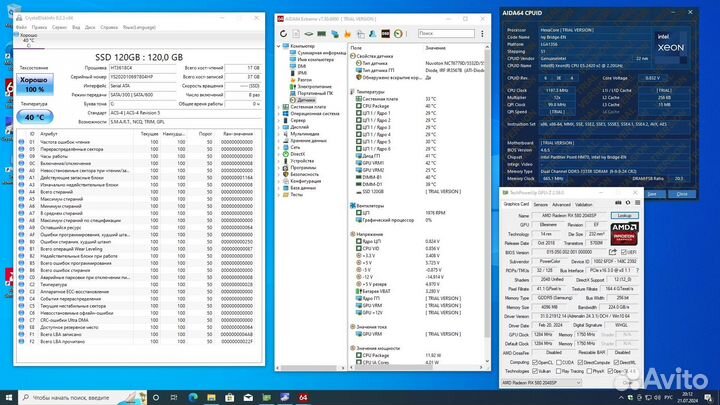Click the AIDA64 taskbar icon

tap(303, 398)
